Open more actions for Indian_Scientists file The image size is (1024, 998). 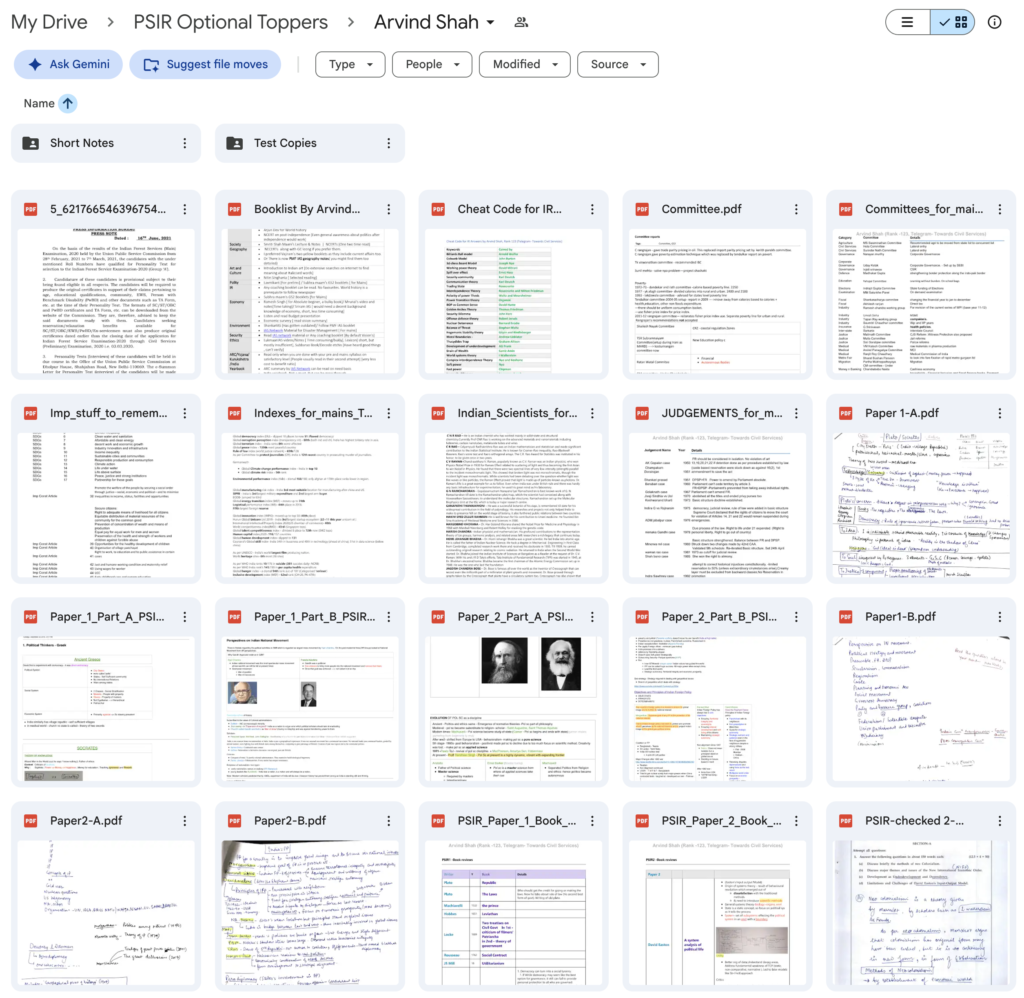pos(592,413)
